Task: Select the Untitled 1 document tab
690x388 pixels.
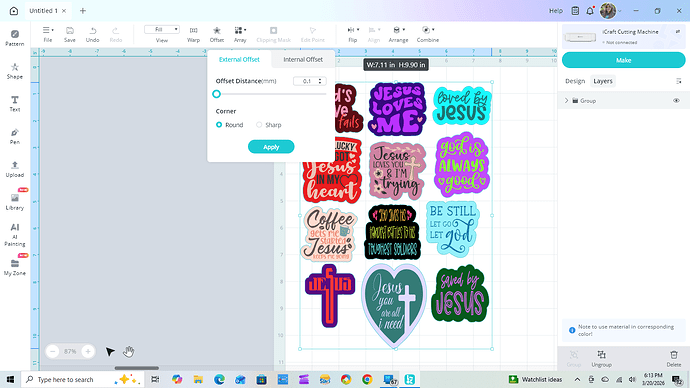Action: [x=44, y=11]
